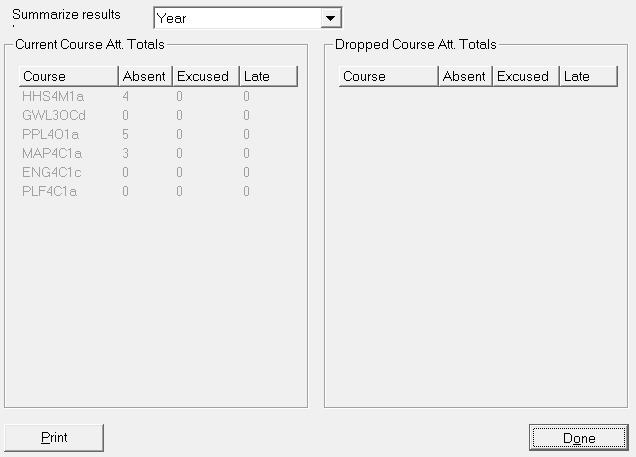Click Late header in Dropped Course totals

tap(587, 77)
